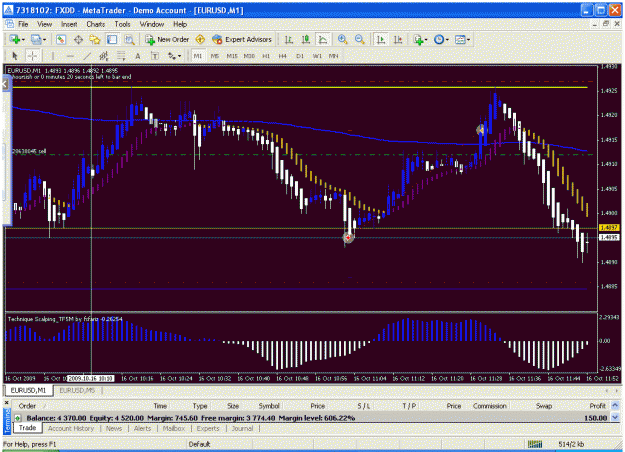This screenshot has width=625, height=452.
Task: Open the Market Watch panel icon
Action: point(61,39)
